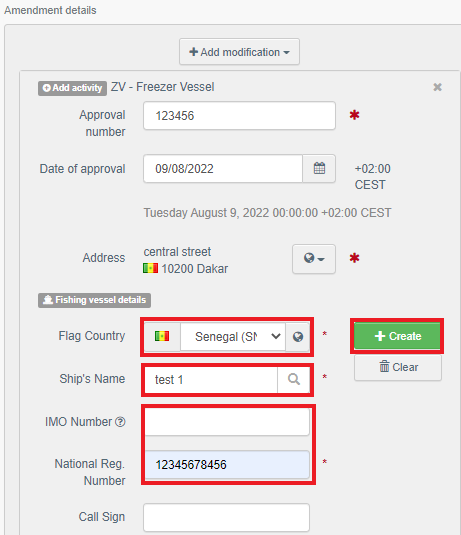Click the Call Sign input box
461x535 pixels.
[227, 517]
